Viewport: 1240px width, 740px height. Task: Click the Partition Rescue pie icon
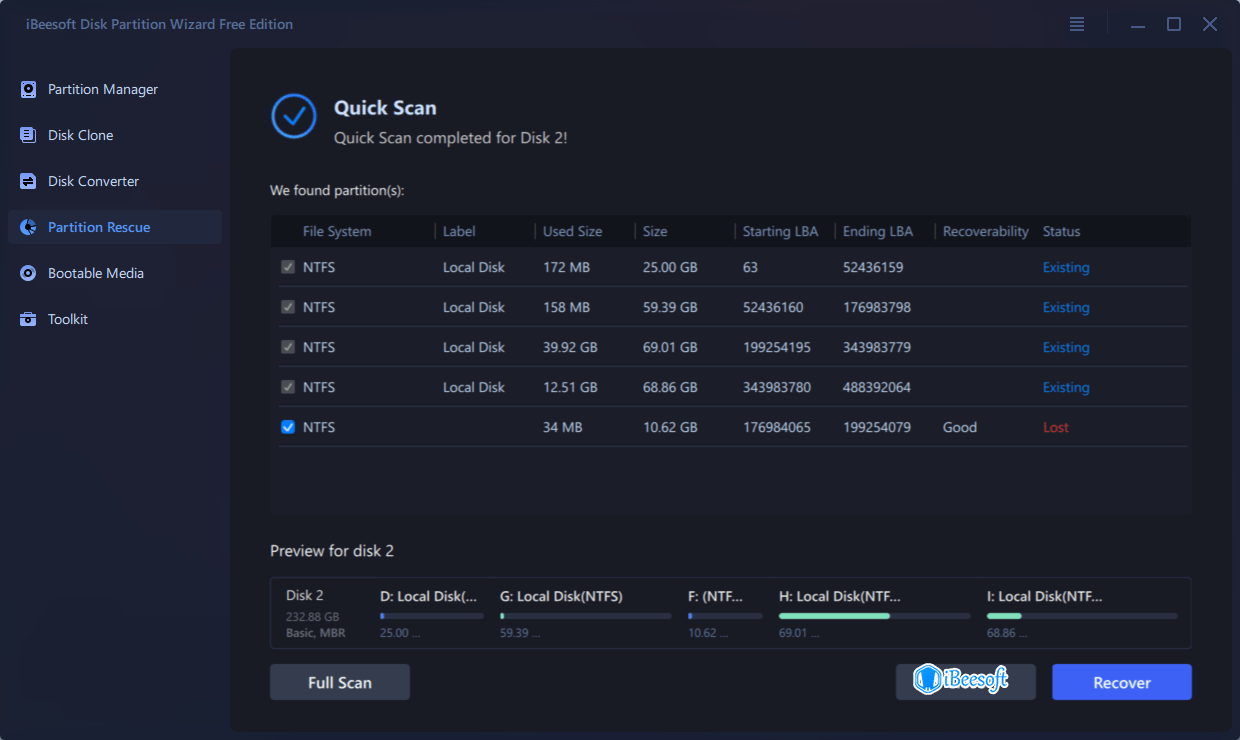(28, 228)
